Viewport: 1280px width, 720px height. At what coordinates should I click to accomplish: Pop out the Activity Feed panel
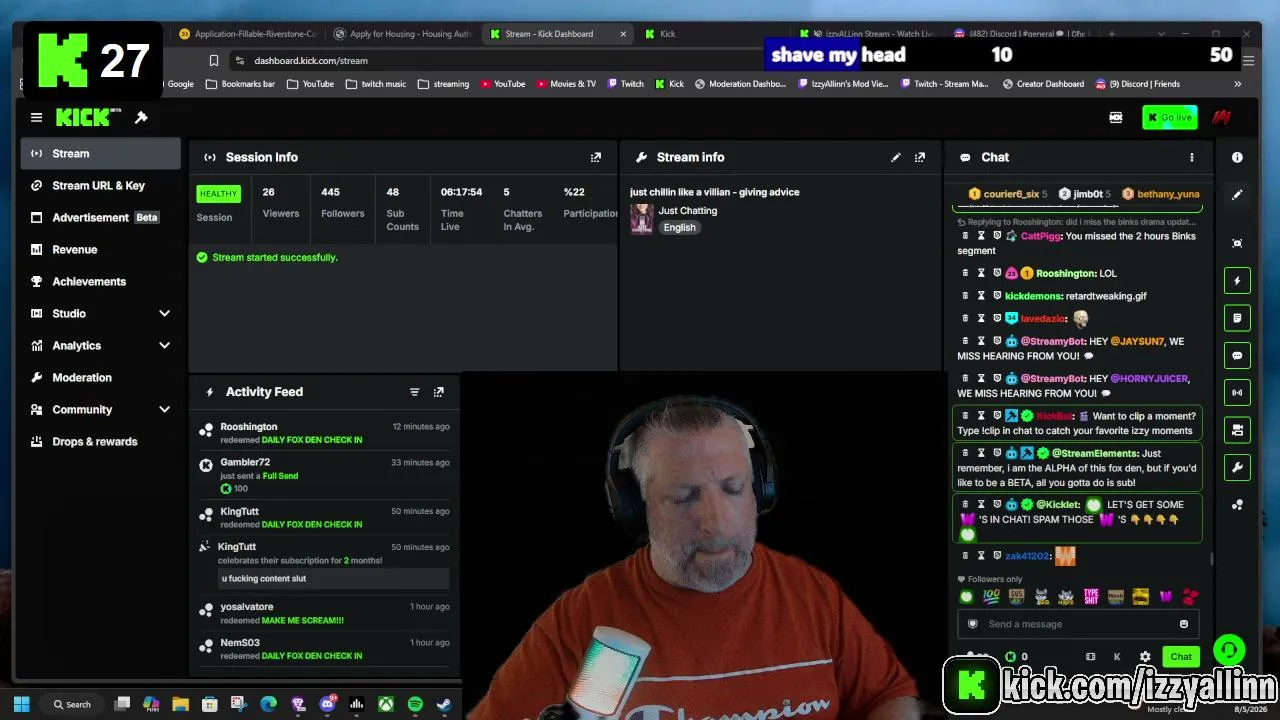coord(438,392)
